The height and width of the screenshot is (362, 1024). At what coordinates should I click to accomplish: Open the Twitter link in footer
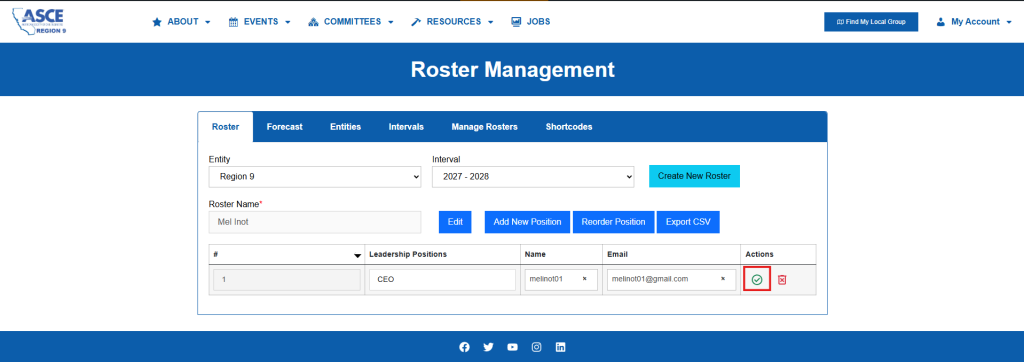pos(488,347)
